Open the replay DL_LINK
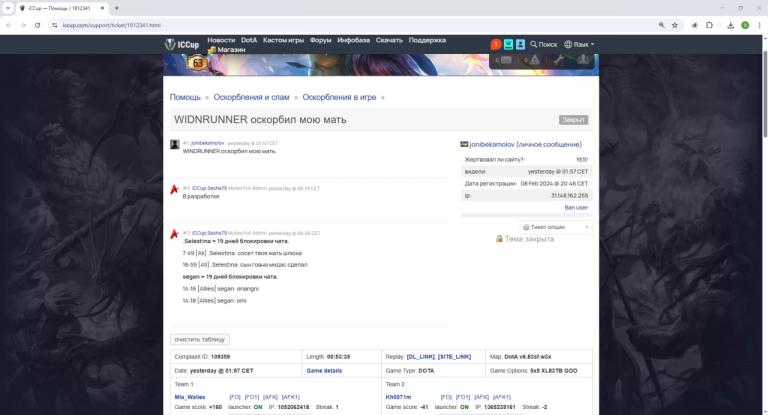 (420, 357)
